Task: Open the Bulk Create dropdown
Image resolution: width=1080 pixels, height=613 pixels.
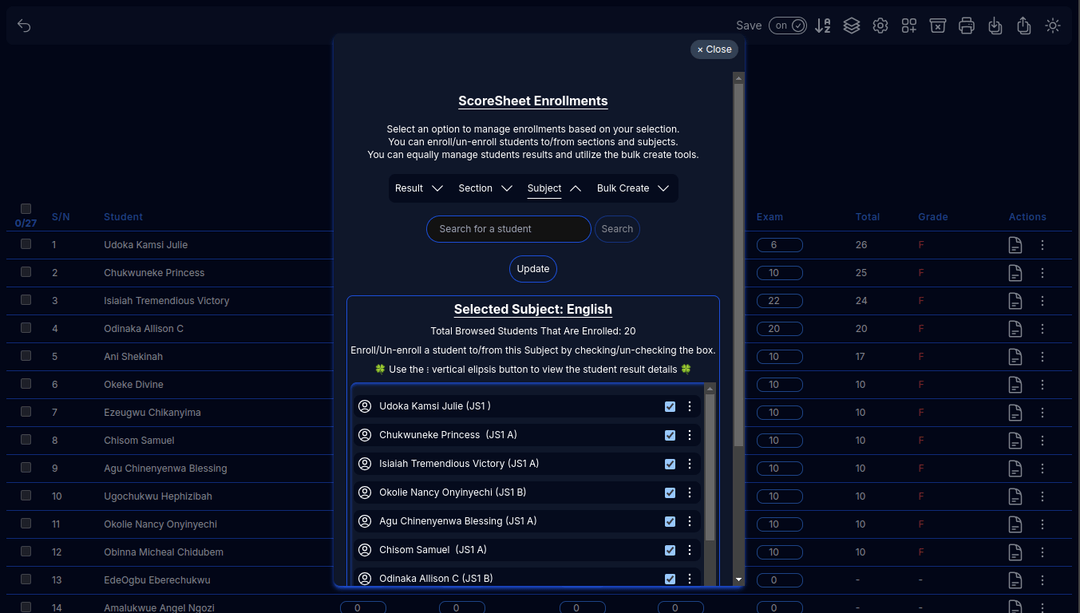Action: tap(629, 188)
